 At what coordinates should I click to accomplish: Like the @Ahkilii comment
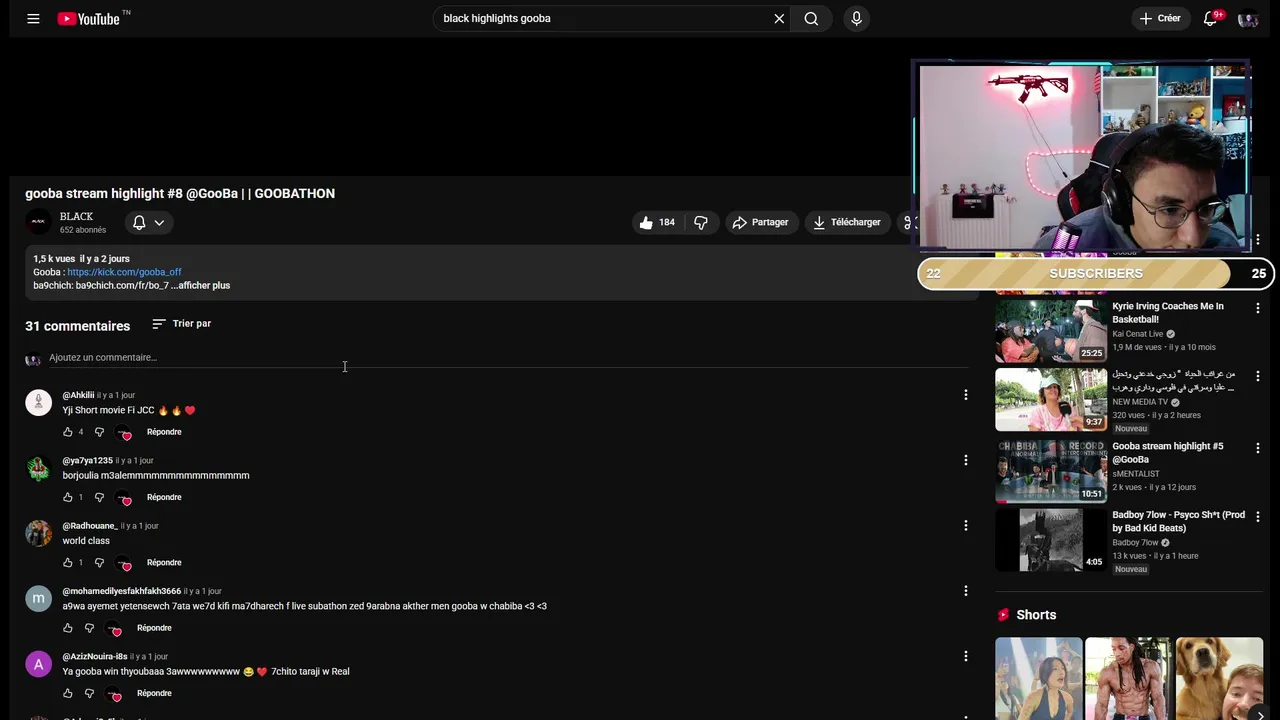pos(68,432)
